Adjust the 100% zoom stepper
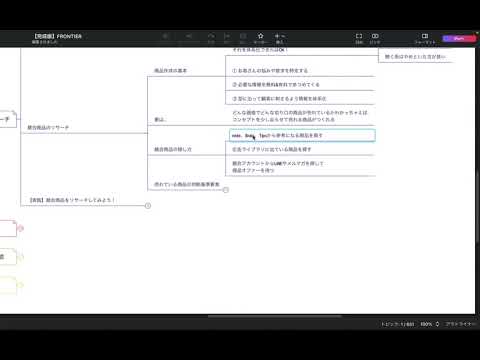This screenshot has height=360, width=480. pyautogui.click(x=437, y=324)
